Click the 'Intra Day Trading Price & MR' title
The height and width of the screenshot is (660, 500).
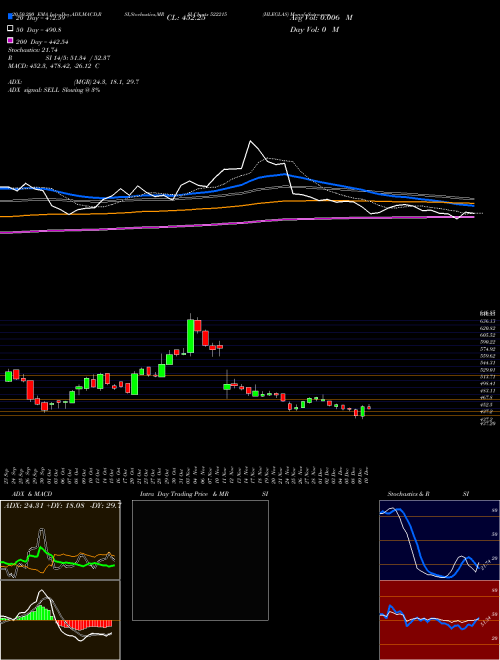(184, 494)
